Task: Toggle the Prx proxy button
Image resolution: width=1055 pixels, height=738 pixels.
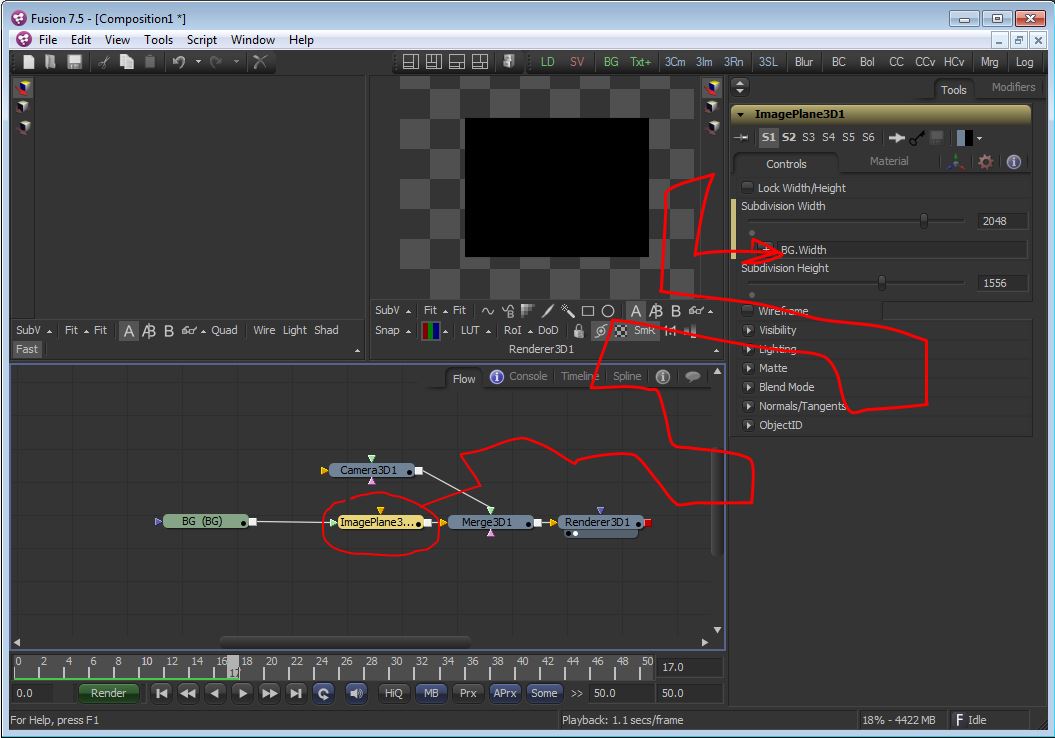Action: click(468, 693)
